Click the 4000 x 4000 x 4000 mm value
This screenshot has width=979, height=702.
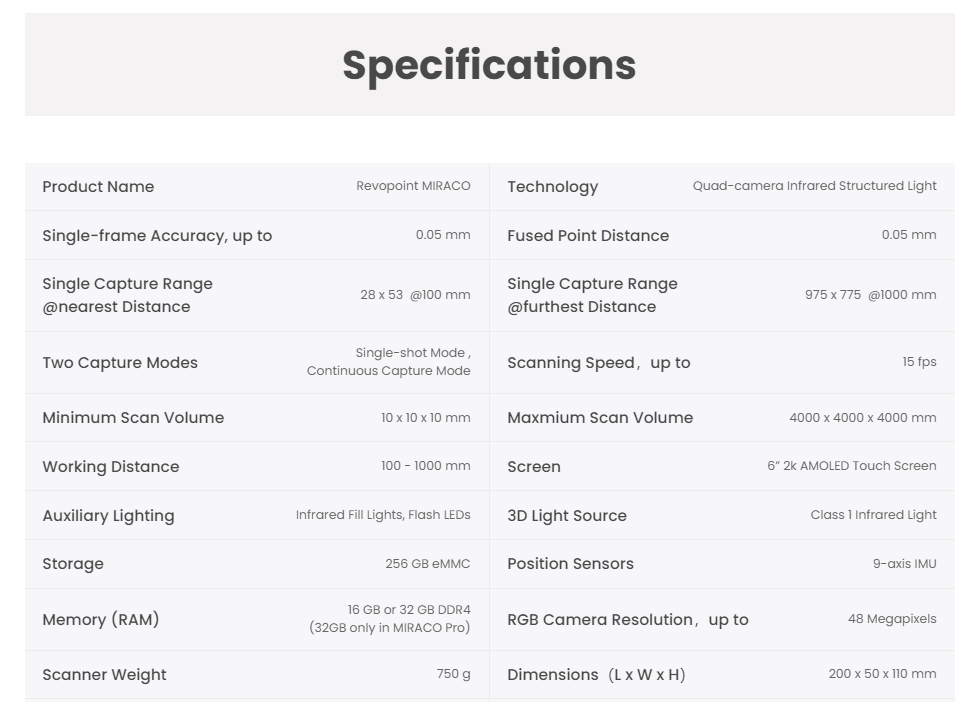(862, 418)
